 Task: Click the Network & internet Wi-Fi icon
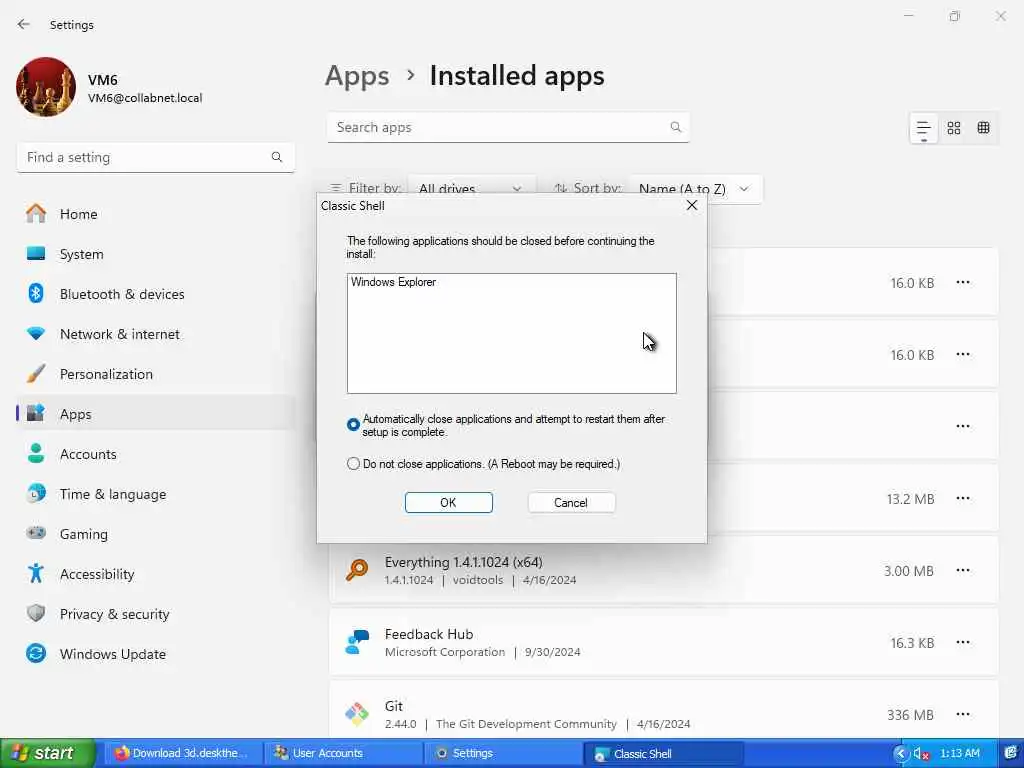tap(36, 334)
